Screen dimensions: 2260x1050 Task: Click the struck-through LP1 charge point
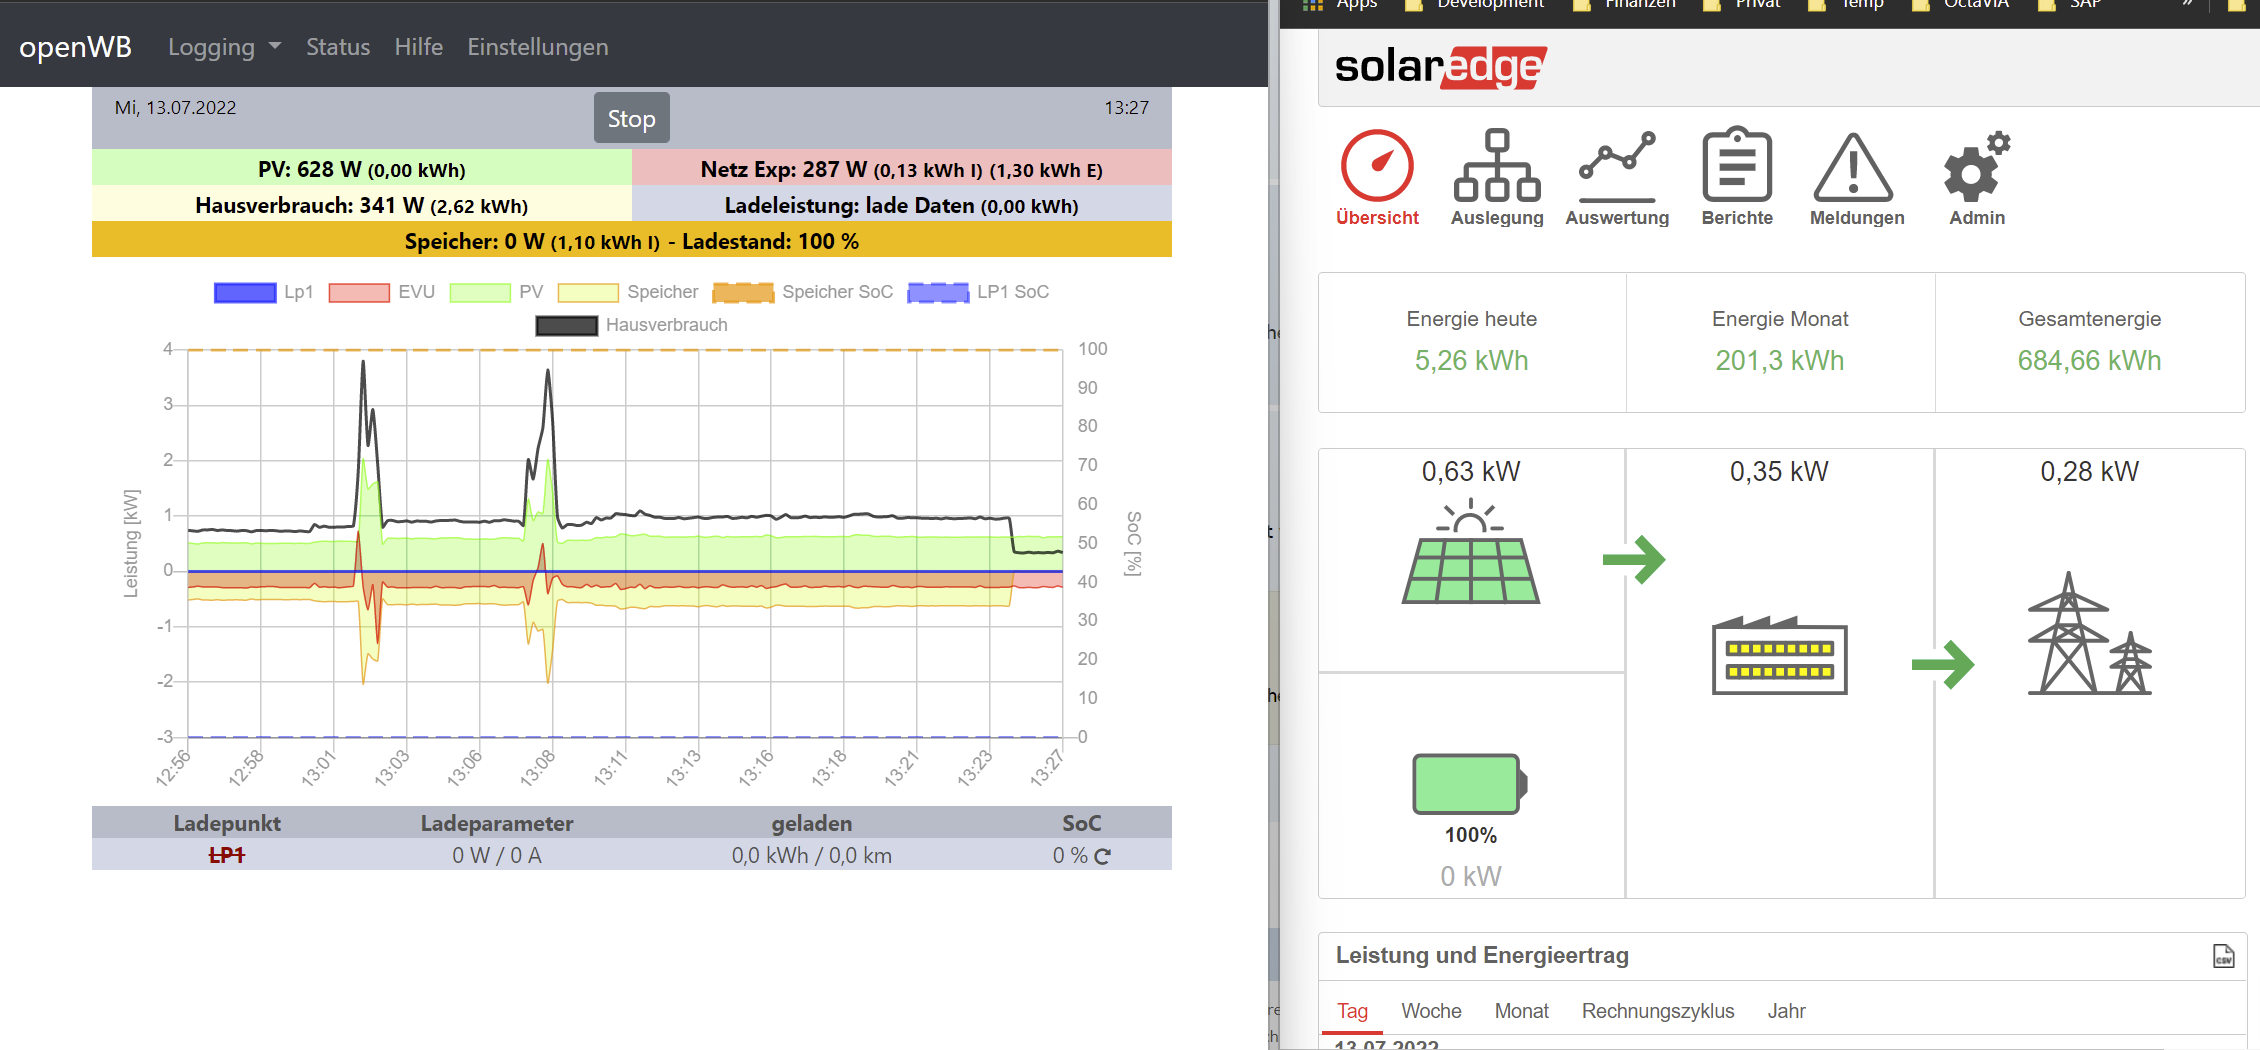coord(227,855)
